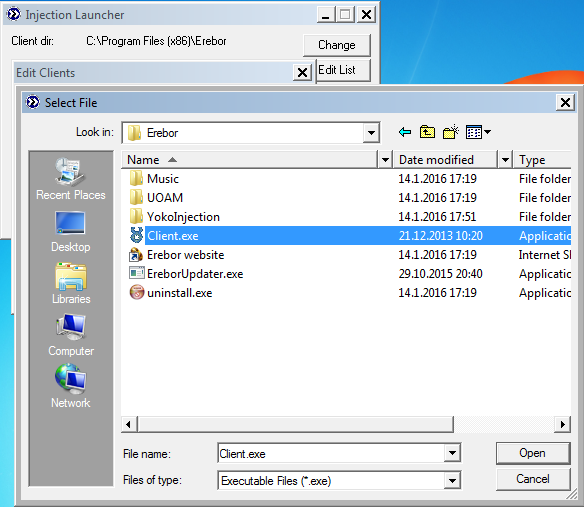Viewport: 584px width, 507px height.
Task: Click the EreborUpdater.exe icon
Action: [136, 273]
